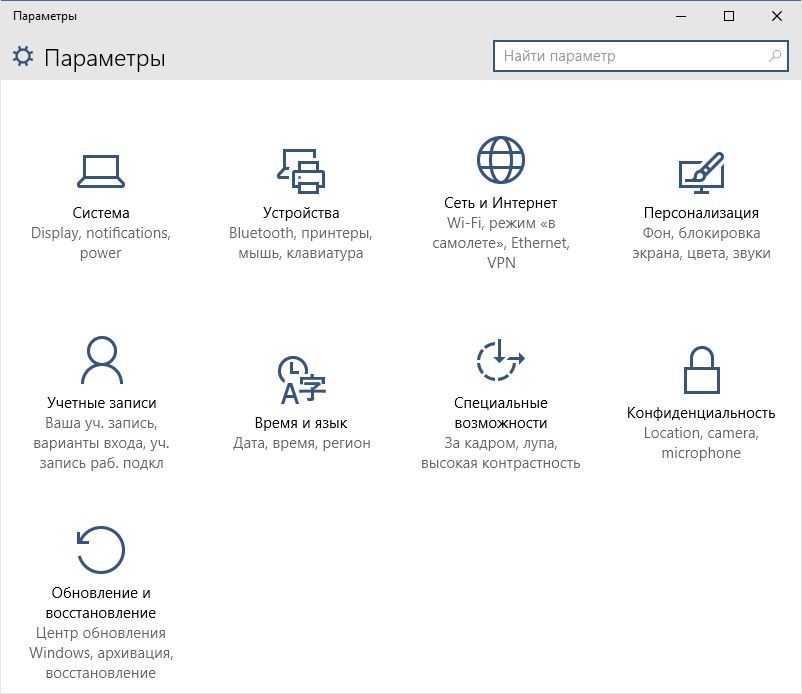Open the "Система" text label
802x694 pixels.
pos(101,213)
